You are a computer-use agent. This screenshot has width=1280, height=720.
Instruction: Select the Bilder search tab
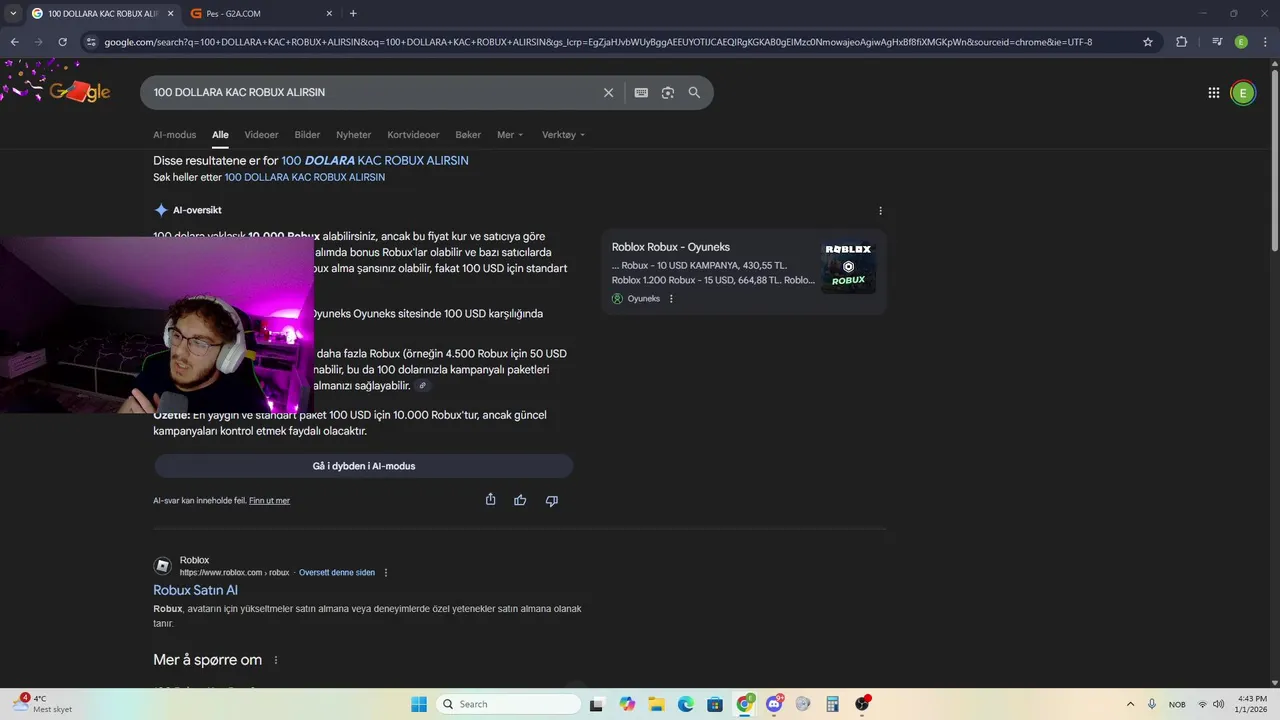[x=307, y=135]
